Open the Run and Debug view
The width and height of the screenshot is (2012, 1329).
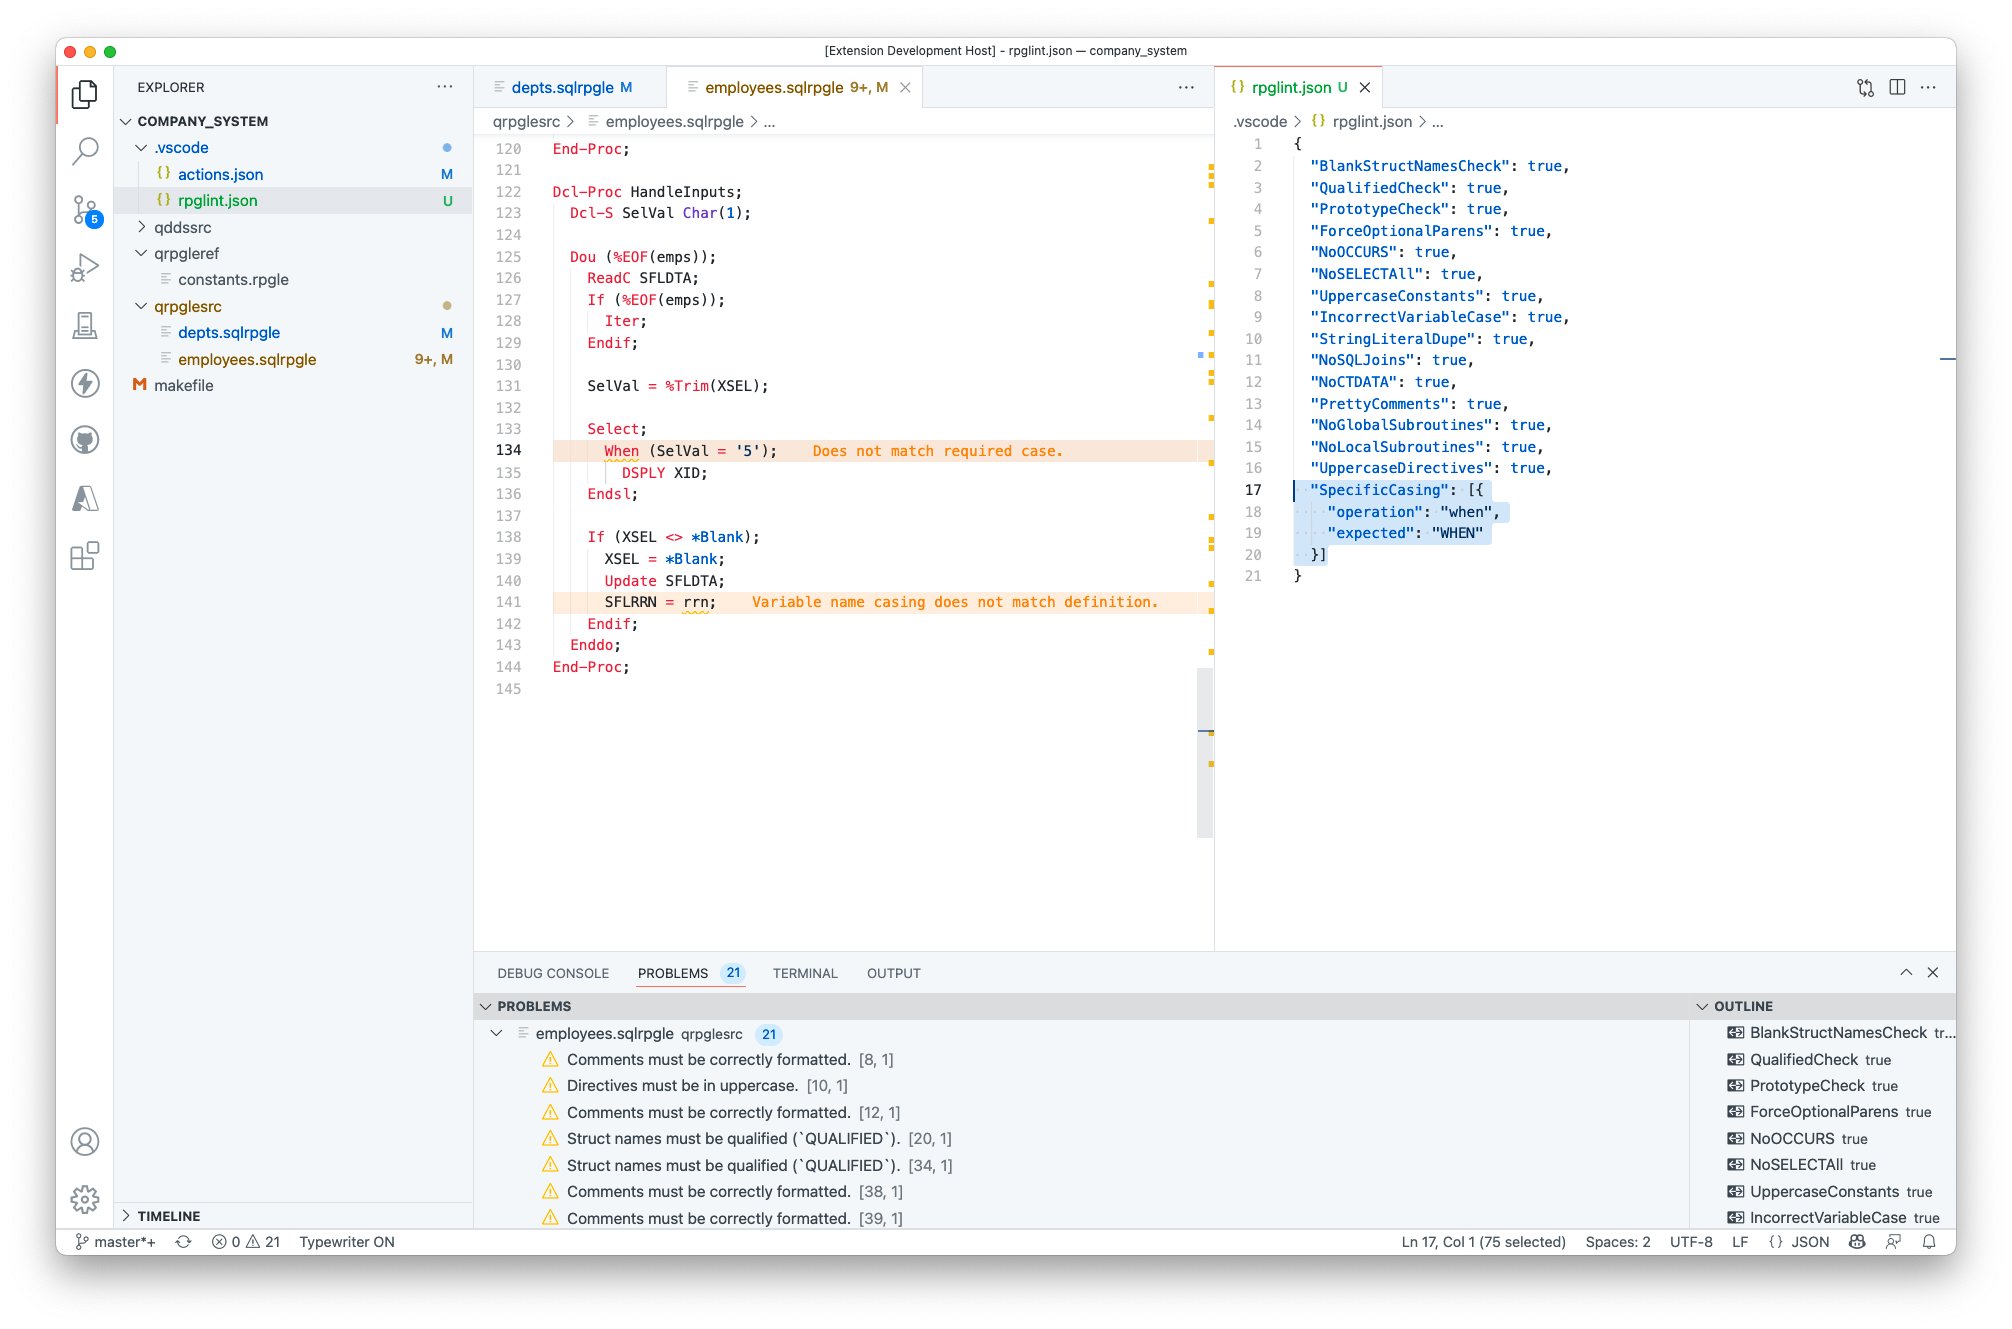pos(85,265)
